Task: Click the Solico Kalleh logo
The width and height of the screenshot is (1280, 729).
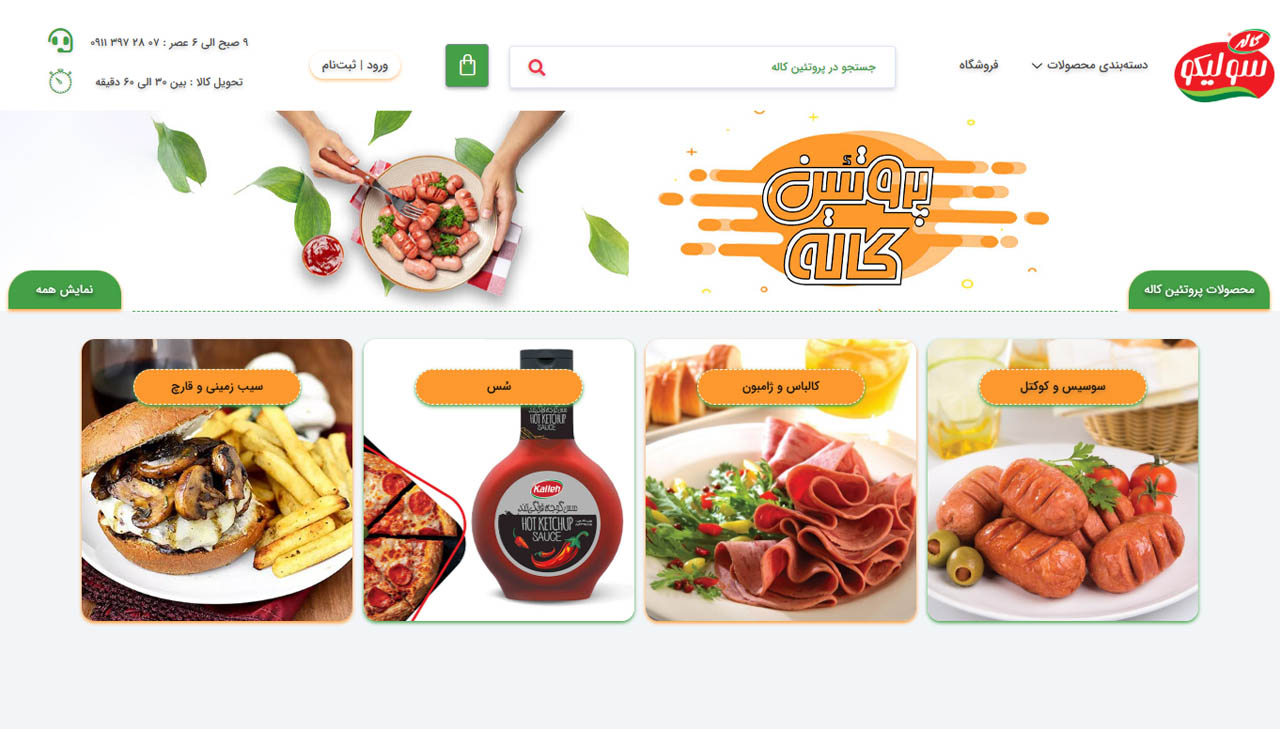Action: click(1225, 66)
